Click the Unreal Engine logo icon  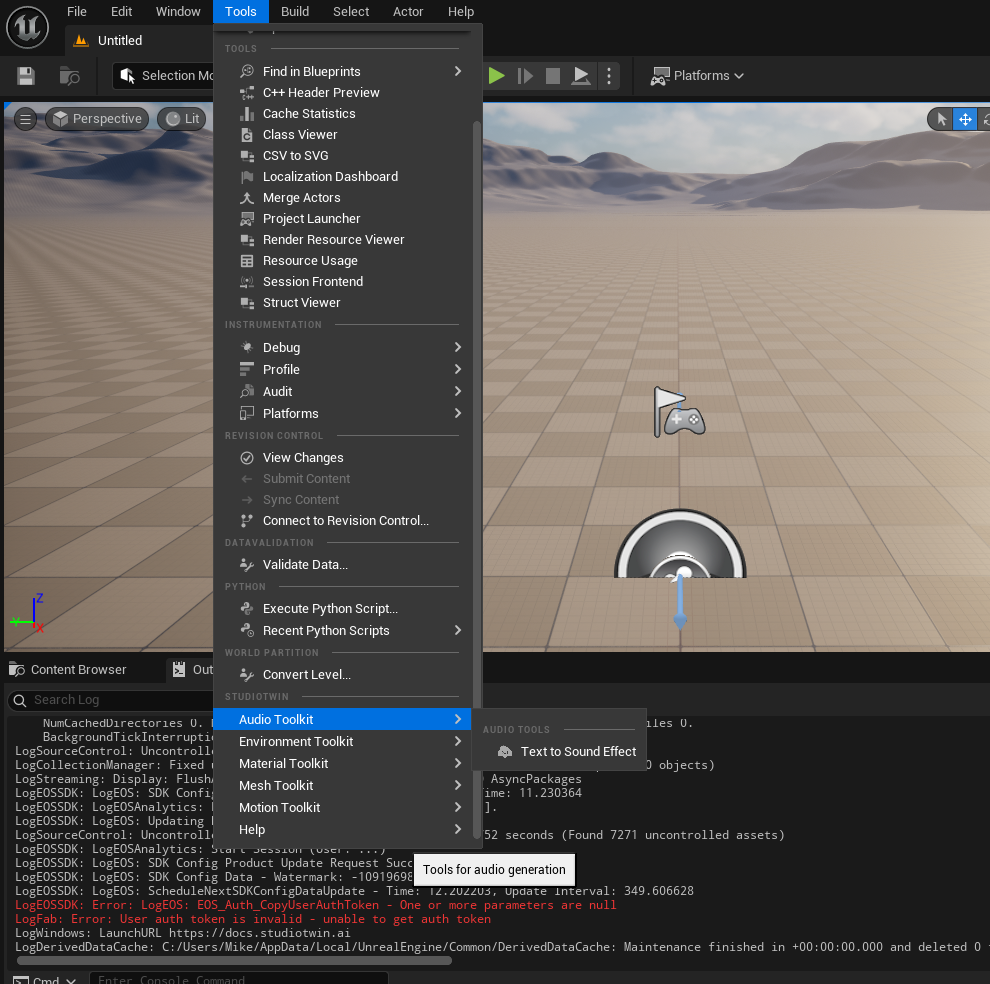click(27, 27)
